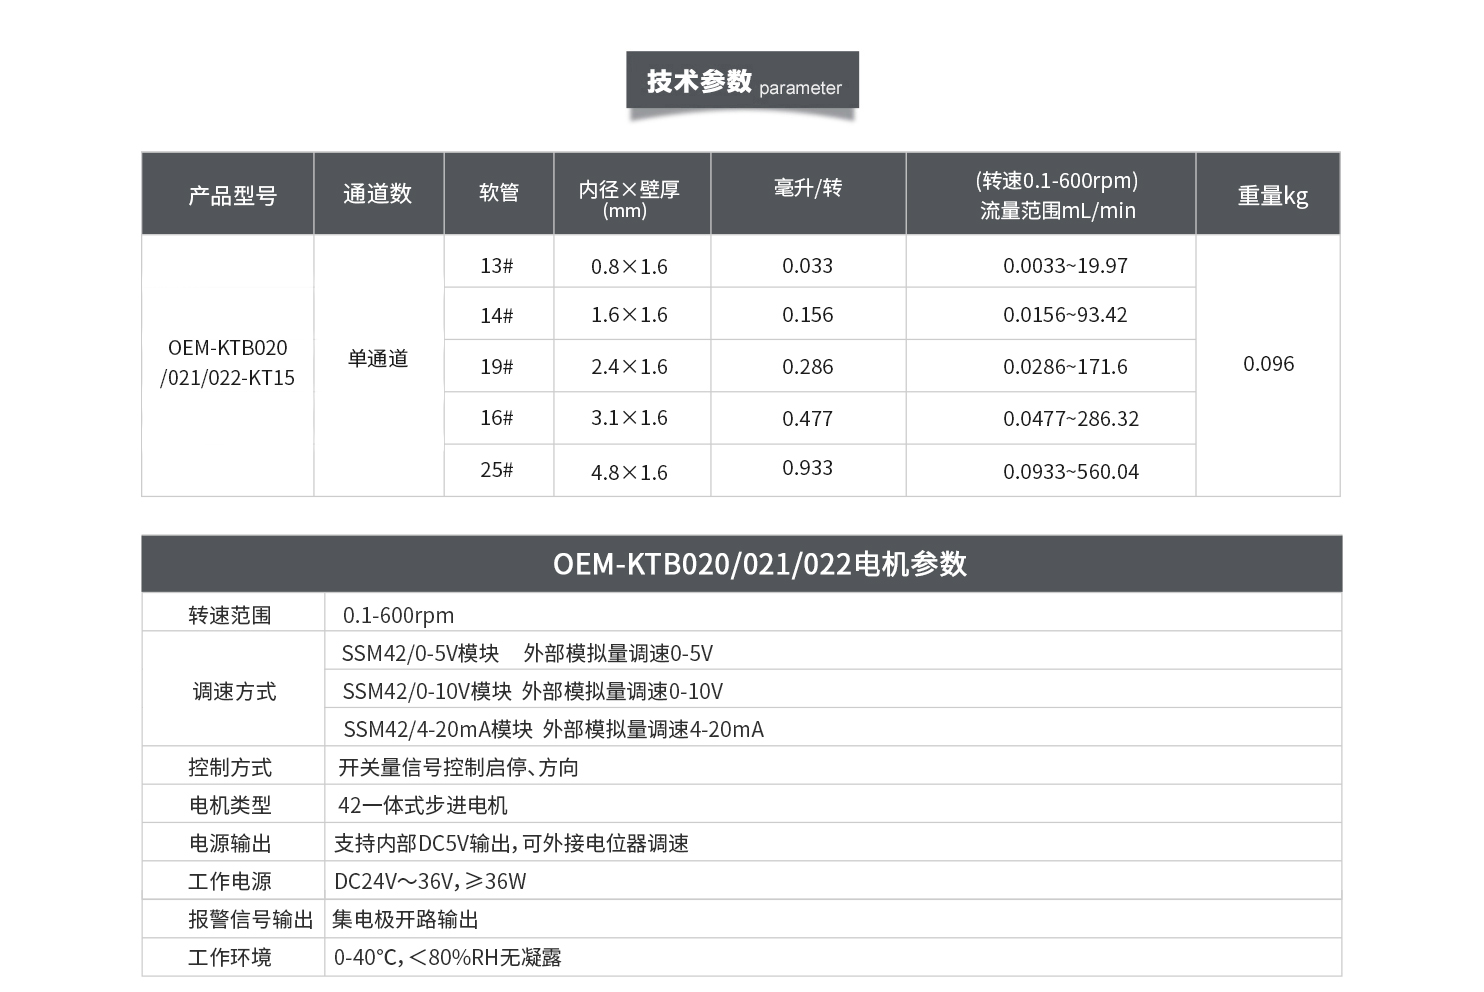
Task: Select the 产品型号 column header
Action: click(232, 195)
